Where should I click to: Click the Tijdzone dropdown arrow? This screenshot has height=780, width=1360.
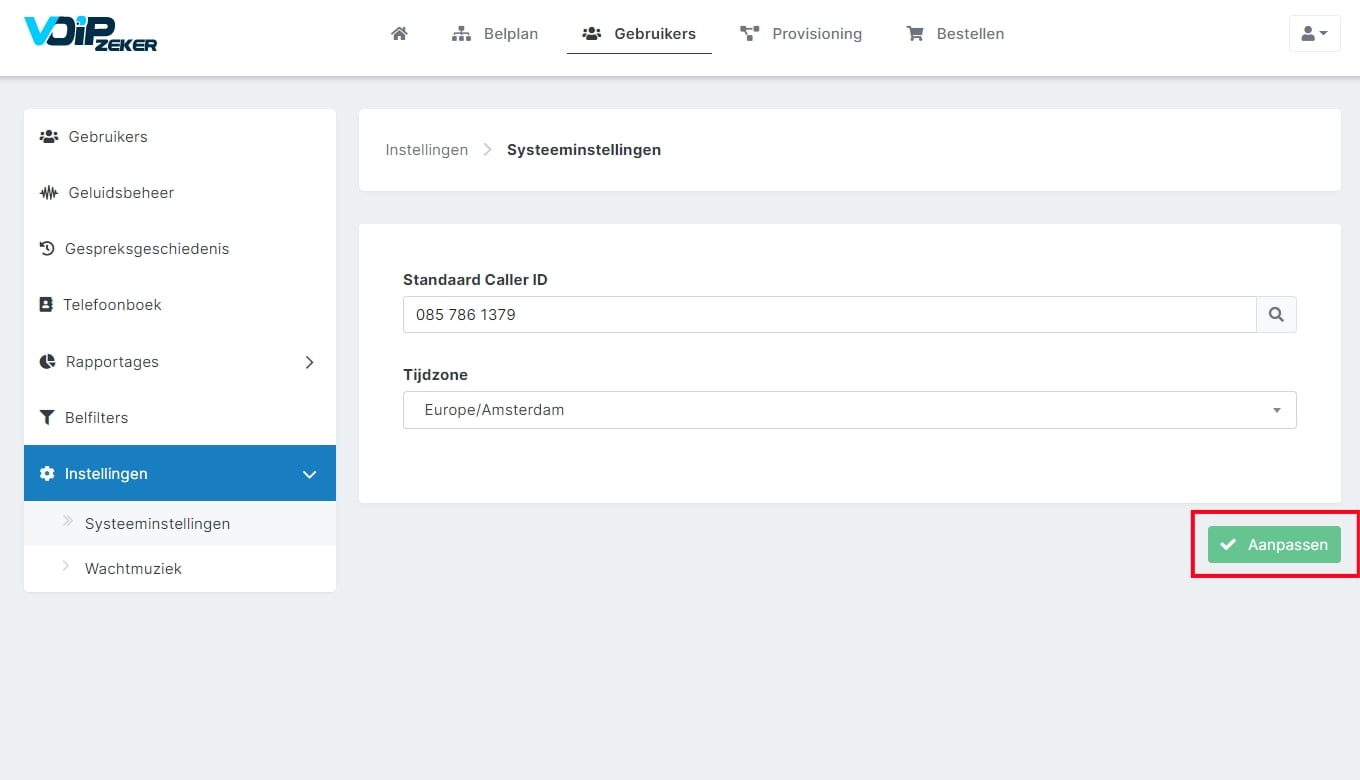coord(1277,410)
